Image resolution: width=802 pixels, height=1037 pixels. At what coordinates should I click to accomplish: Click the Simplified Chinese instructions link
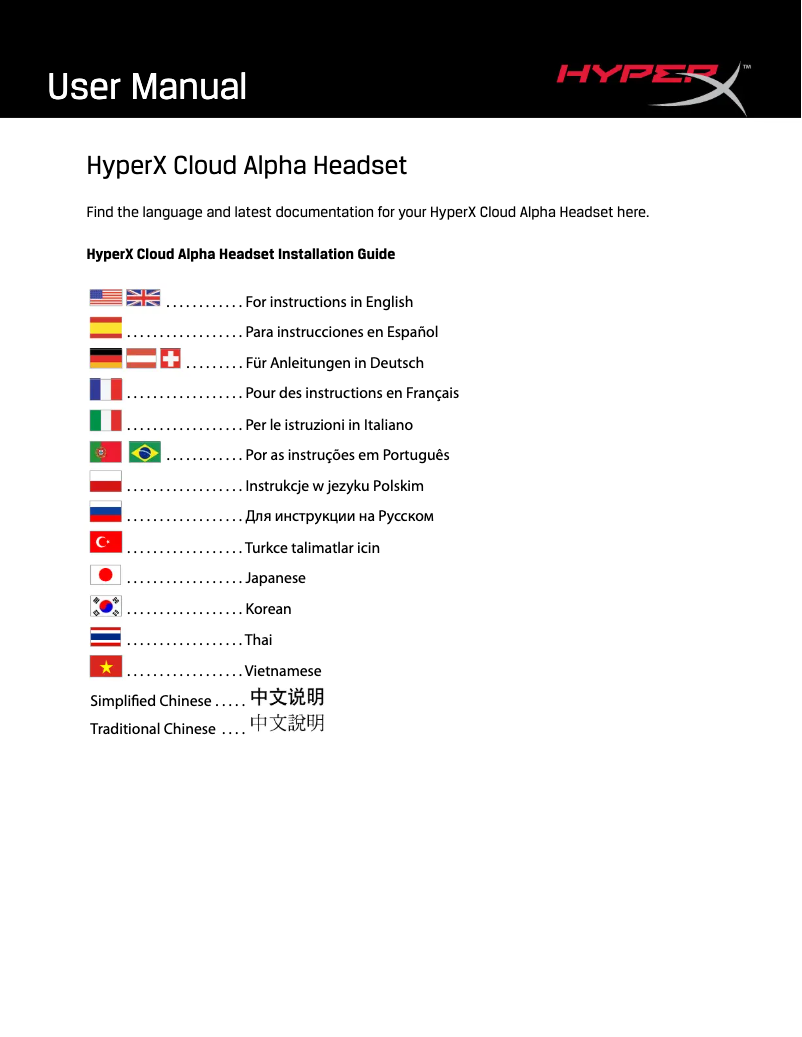pos(288,696)
